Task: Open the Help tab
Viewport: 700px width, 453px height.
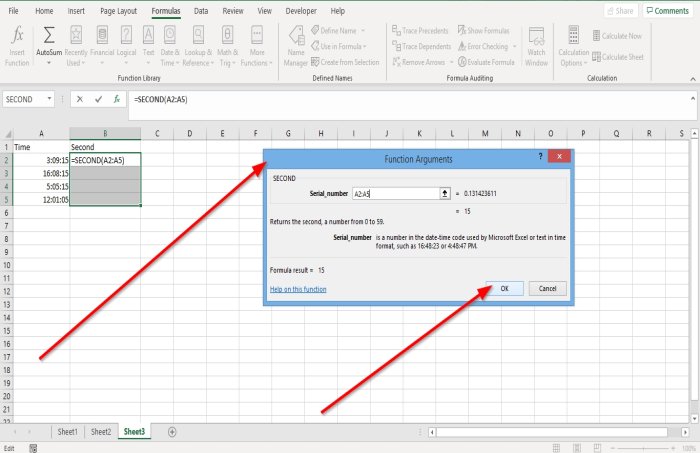Action: 338,11
